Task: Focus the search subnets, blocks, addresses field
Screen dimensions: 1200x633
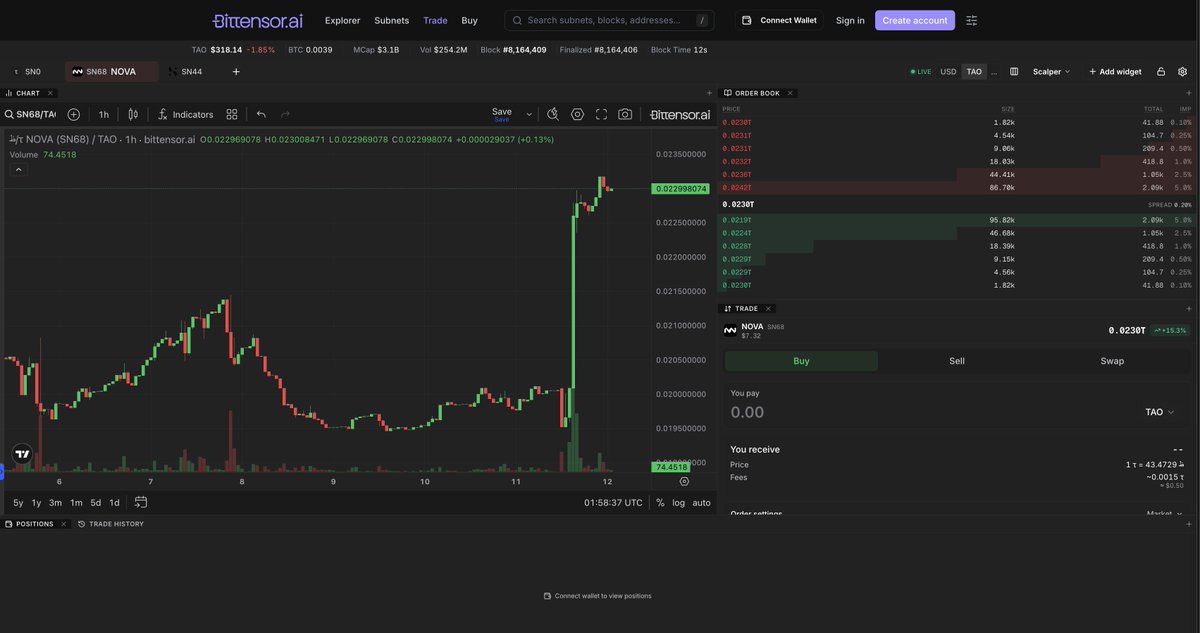Action: pyautogui.click(x=611, y=20)
